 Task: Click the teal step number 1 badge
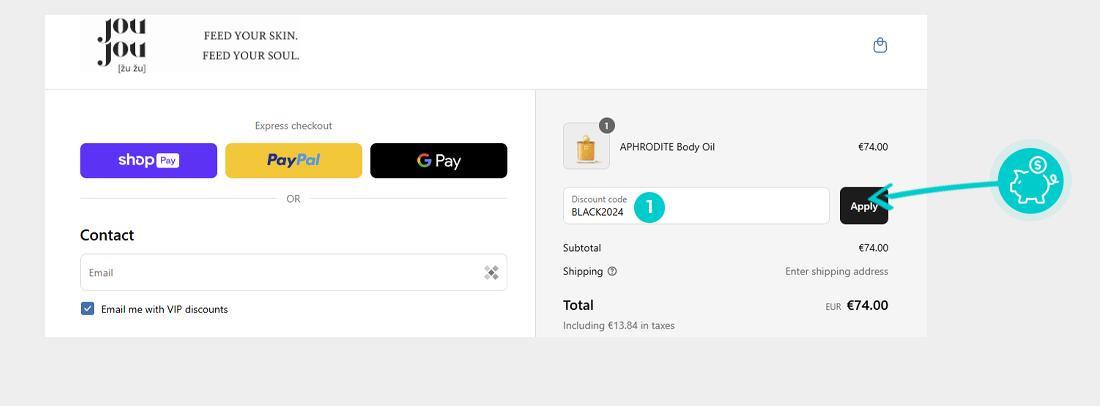650,206
